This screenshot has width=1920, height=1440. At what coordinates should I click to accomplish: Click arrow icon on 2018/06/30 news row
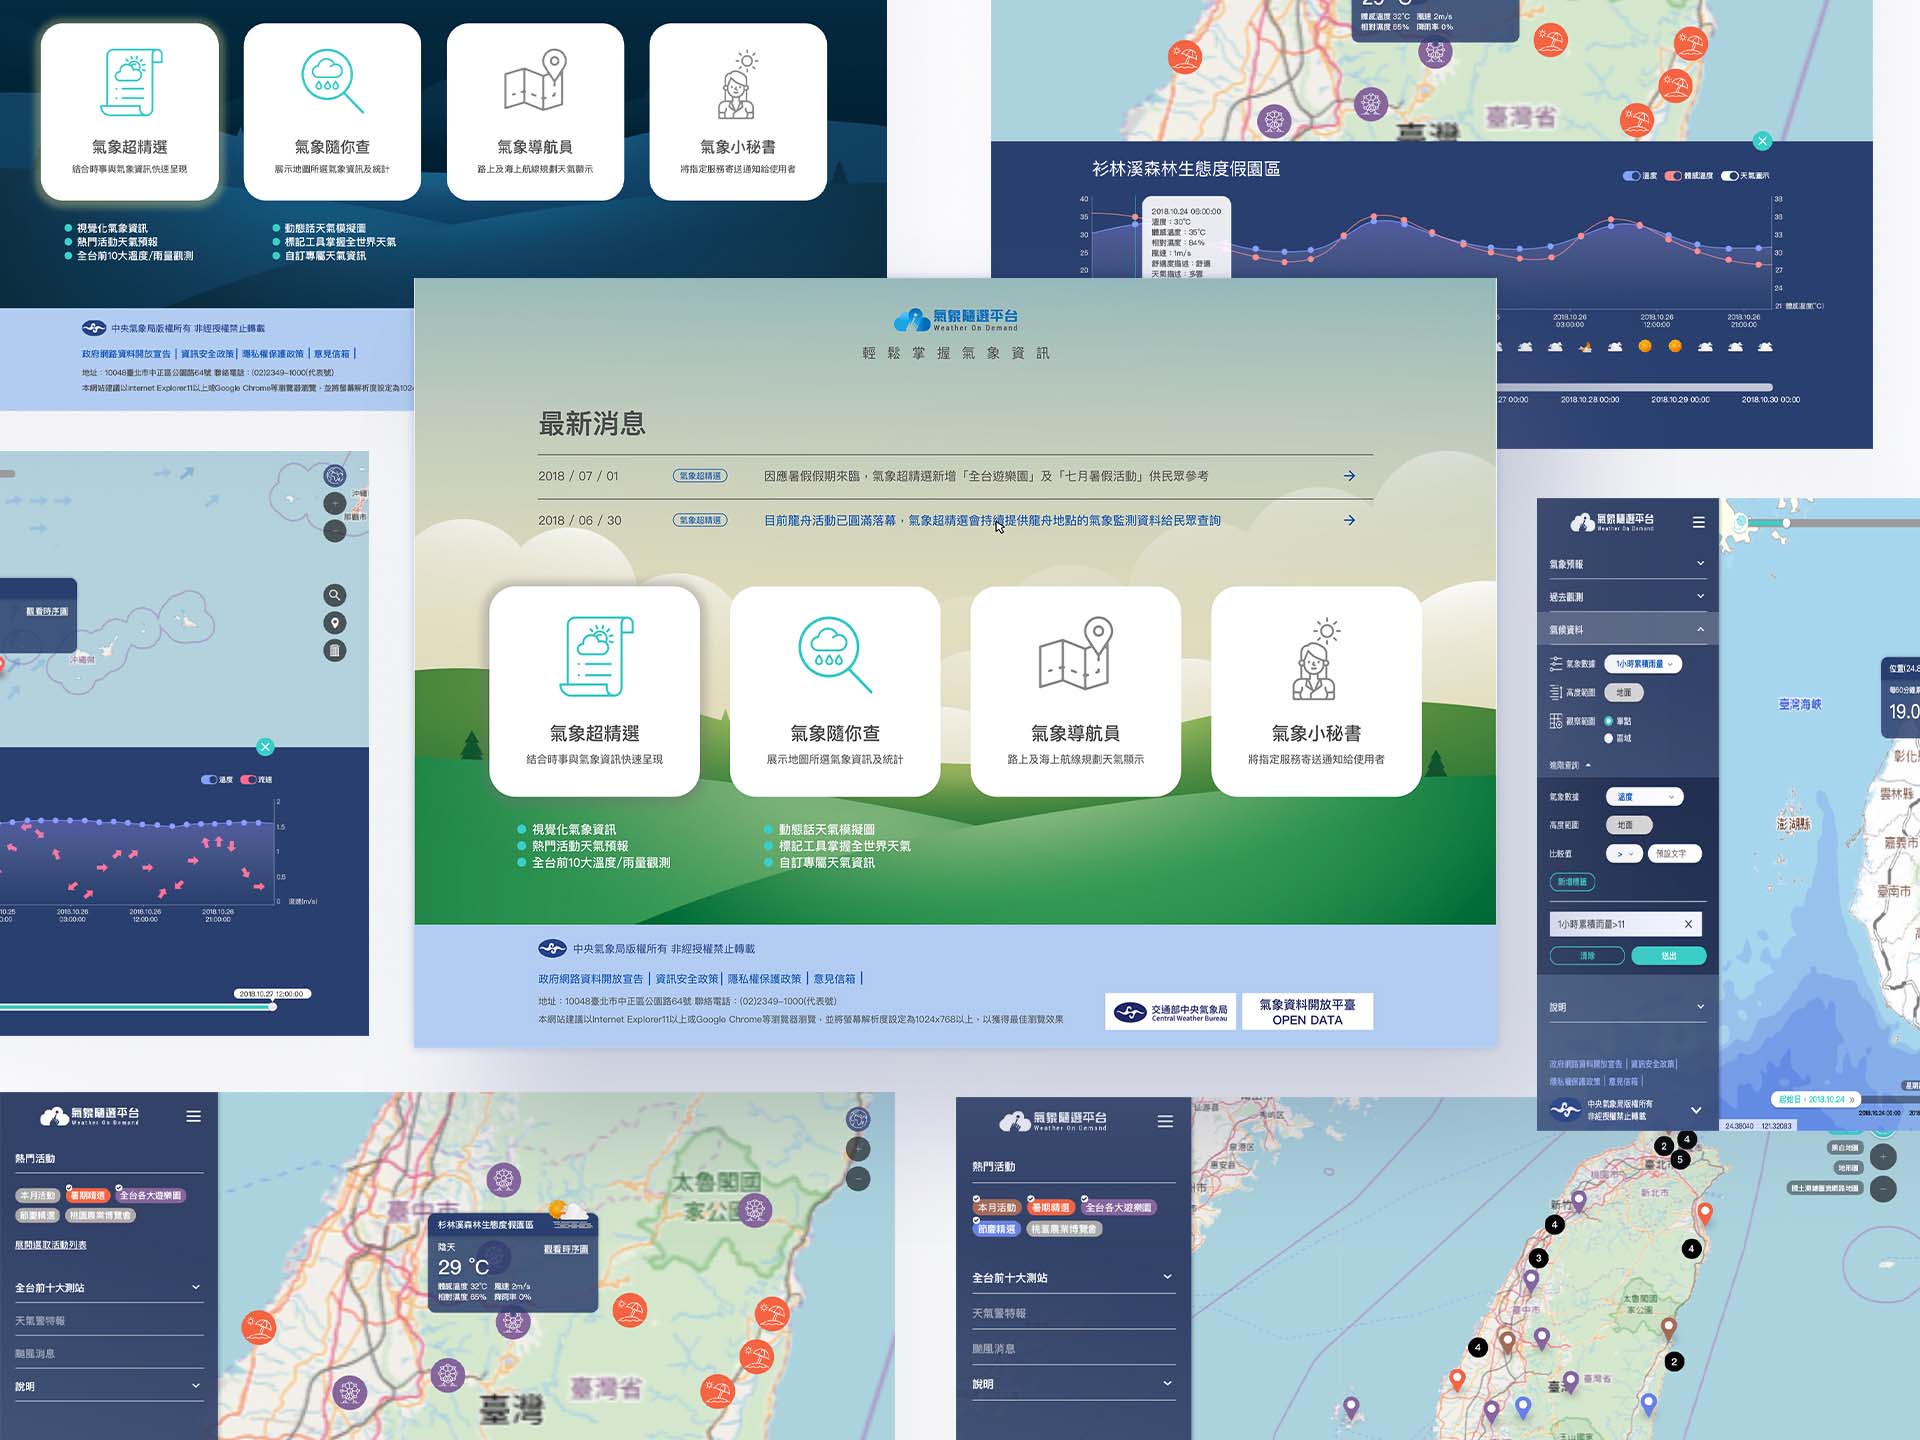(1349, 520)
